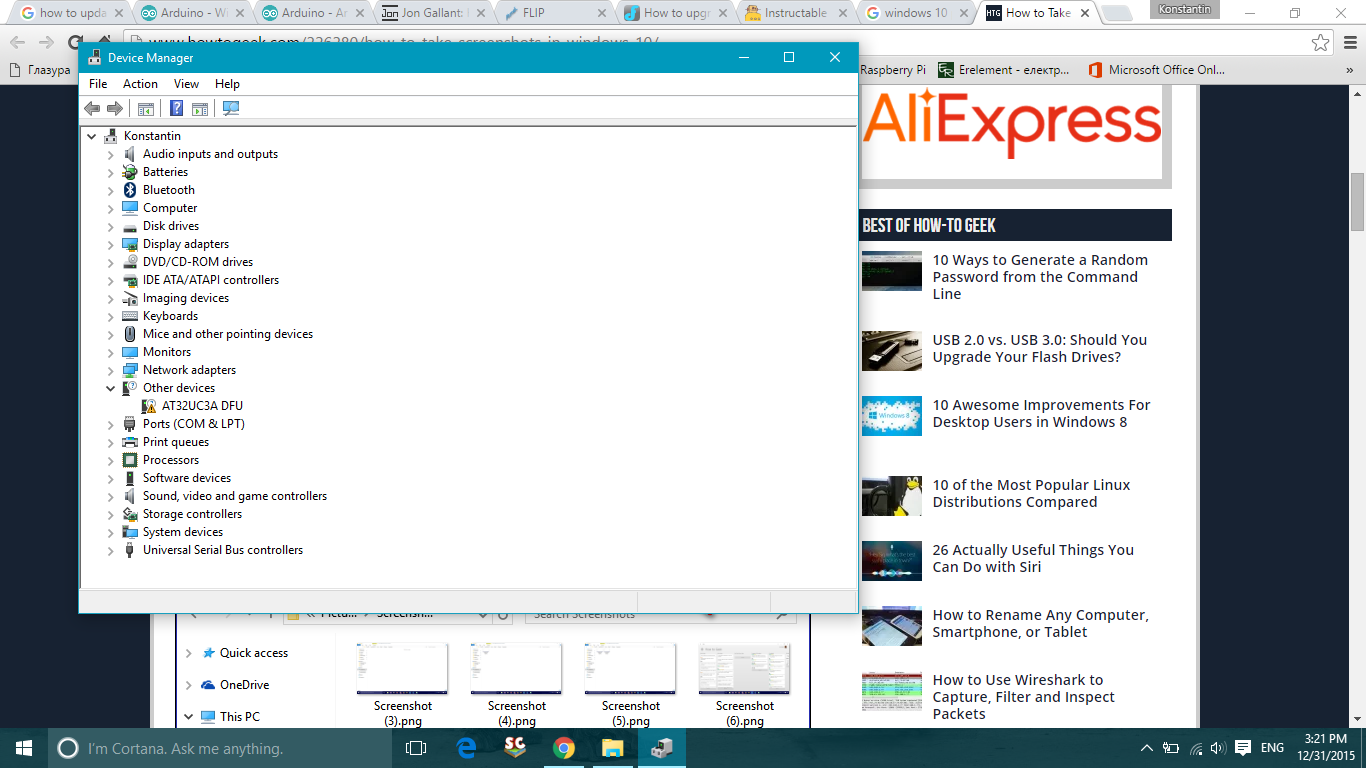Expand the Universal Serial Bus controllers node

pos(110,549)
